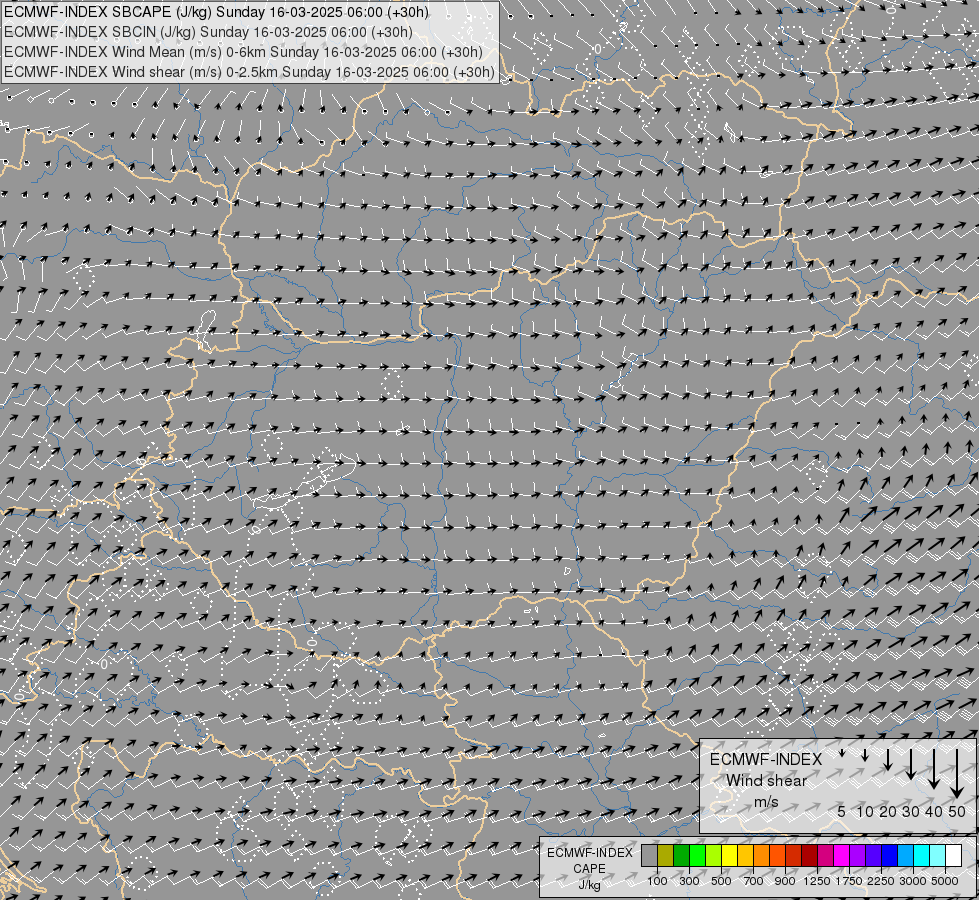Viewport: 979px width, 900px height.
Task: Click the "Wind shear" legend label
Action: [x=766, y=781]
